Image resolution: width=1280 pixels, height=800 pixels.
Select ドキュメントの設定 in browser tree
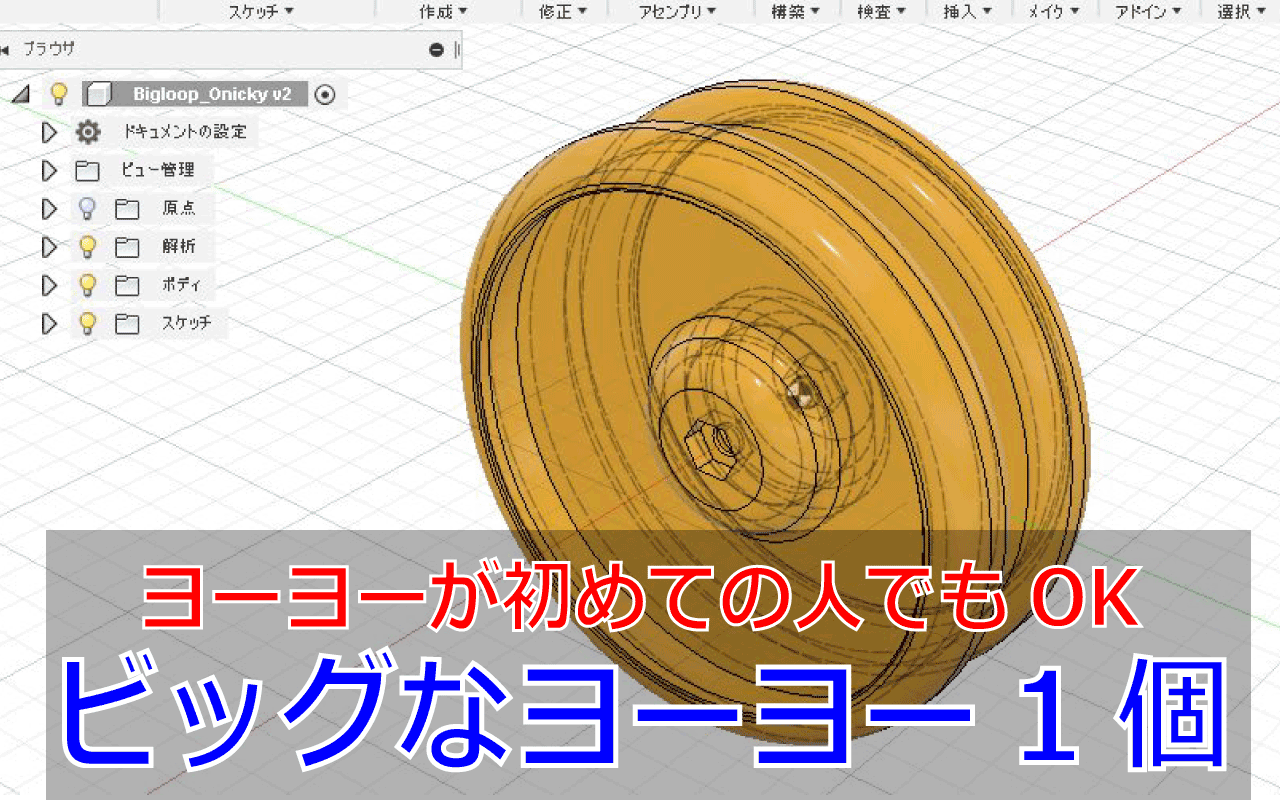point(184,132)
